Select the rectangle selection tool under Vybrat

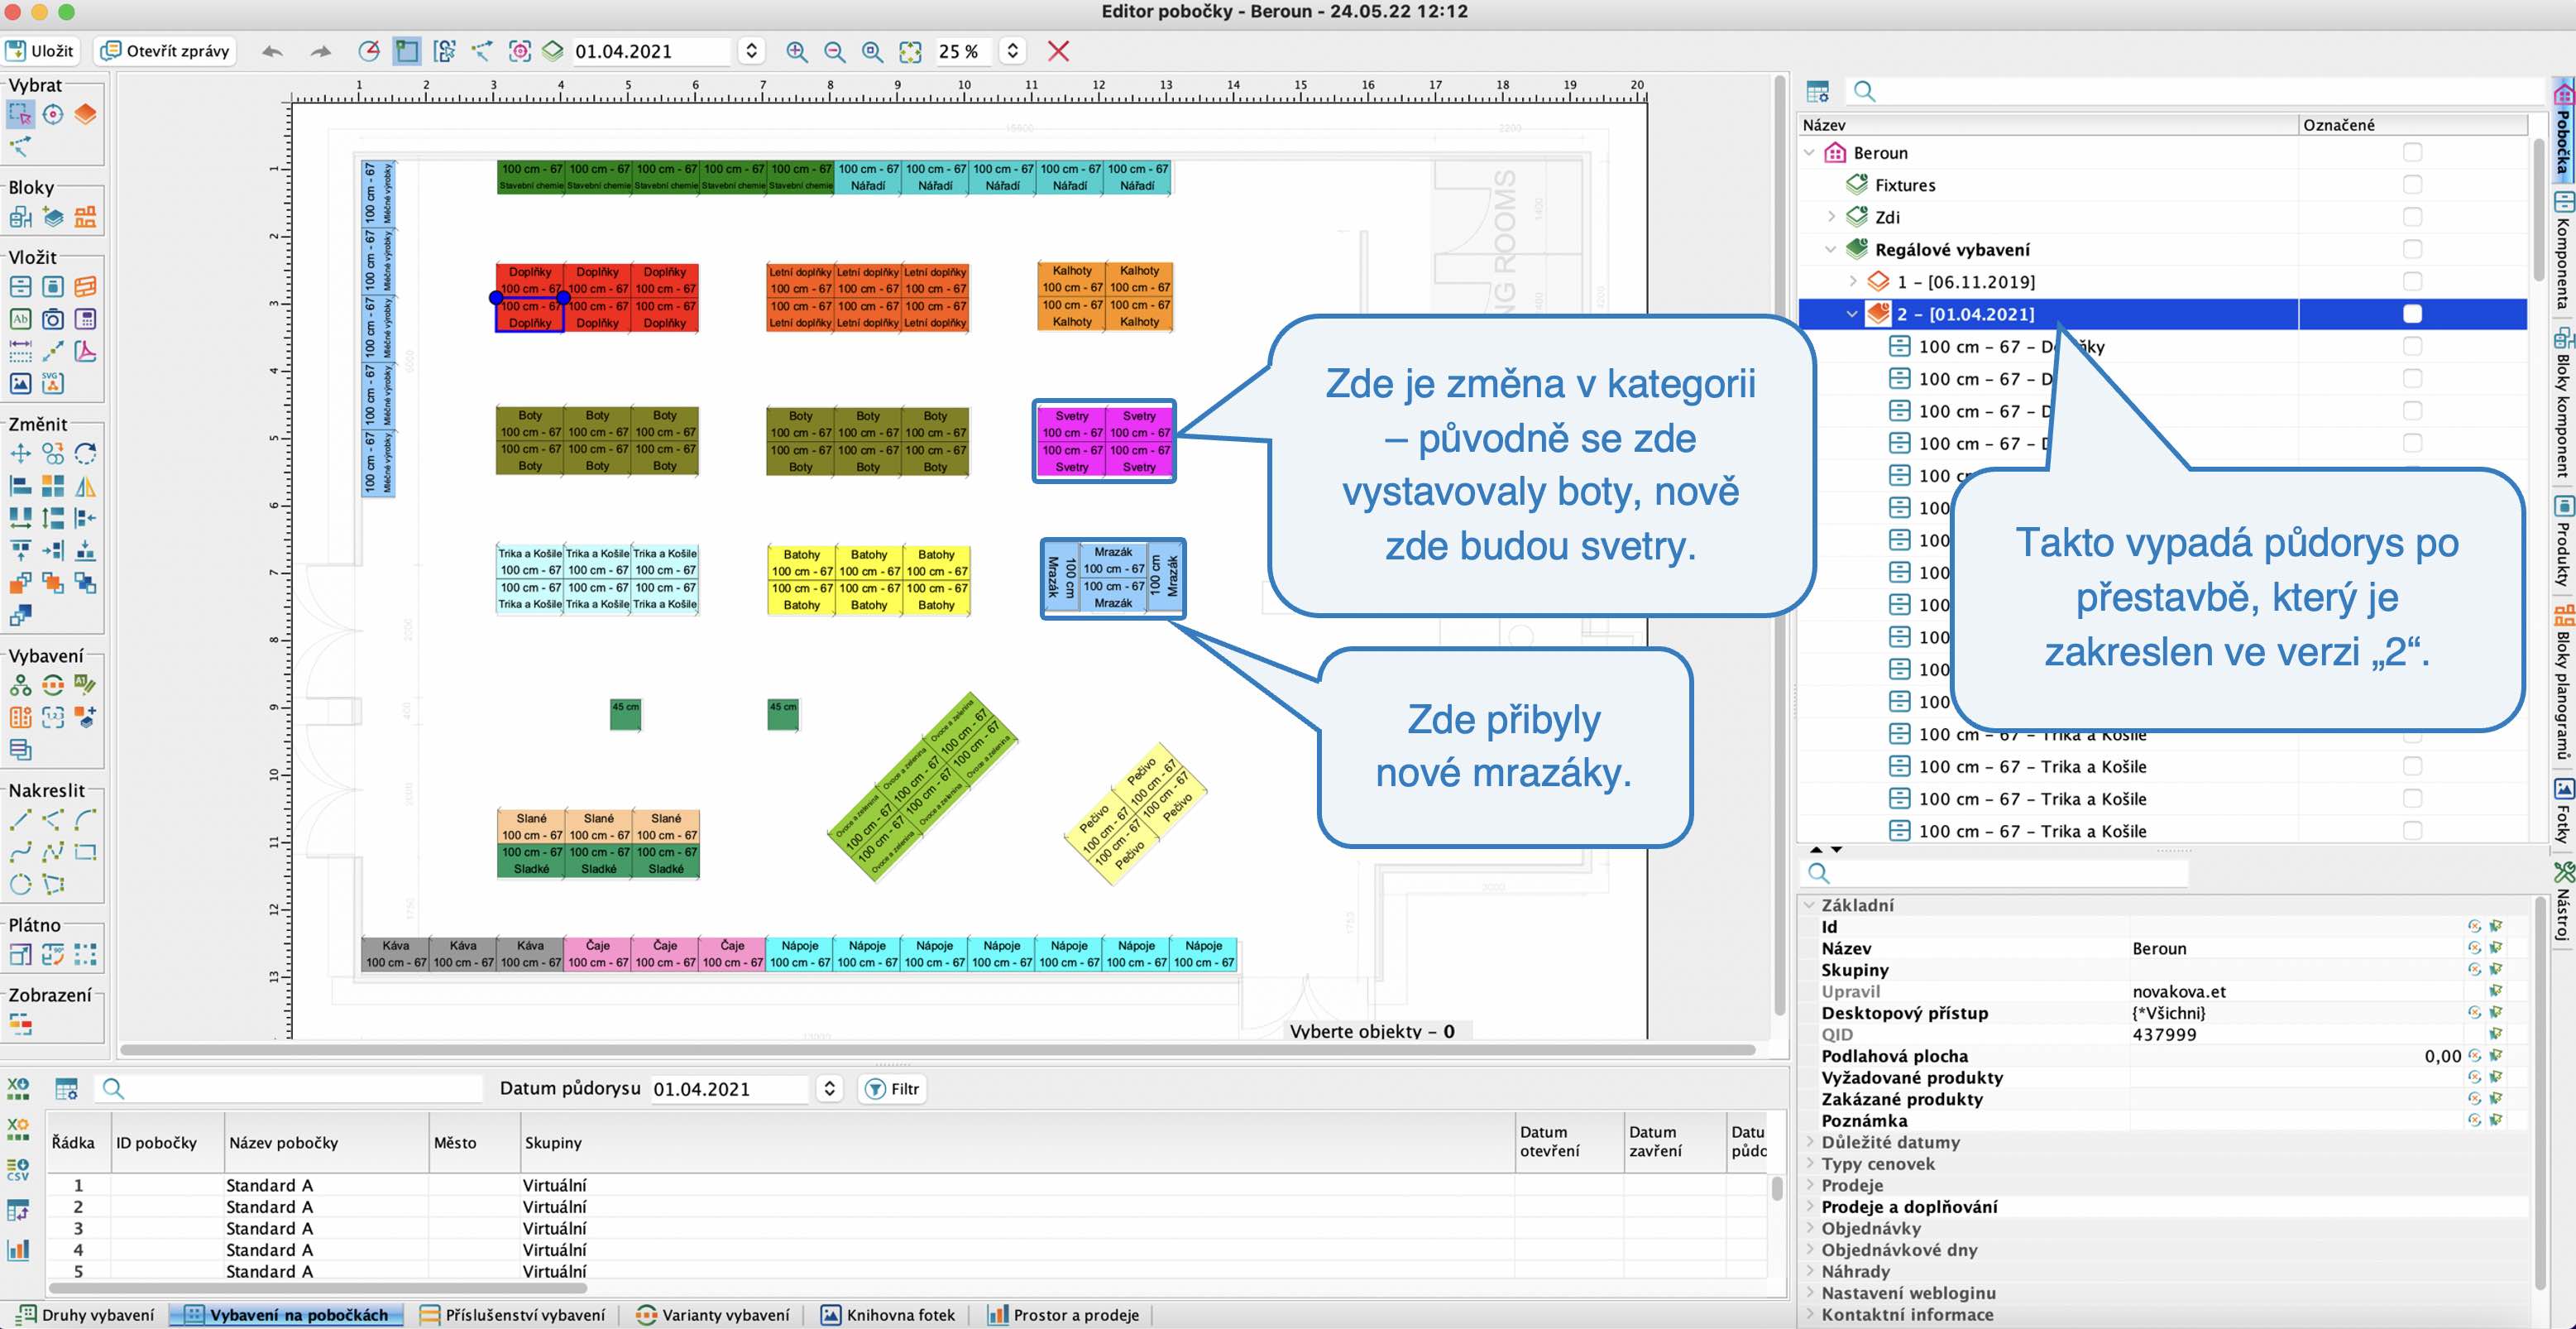pyautogui.click(x=20, y=115)
